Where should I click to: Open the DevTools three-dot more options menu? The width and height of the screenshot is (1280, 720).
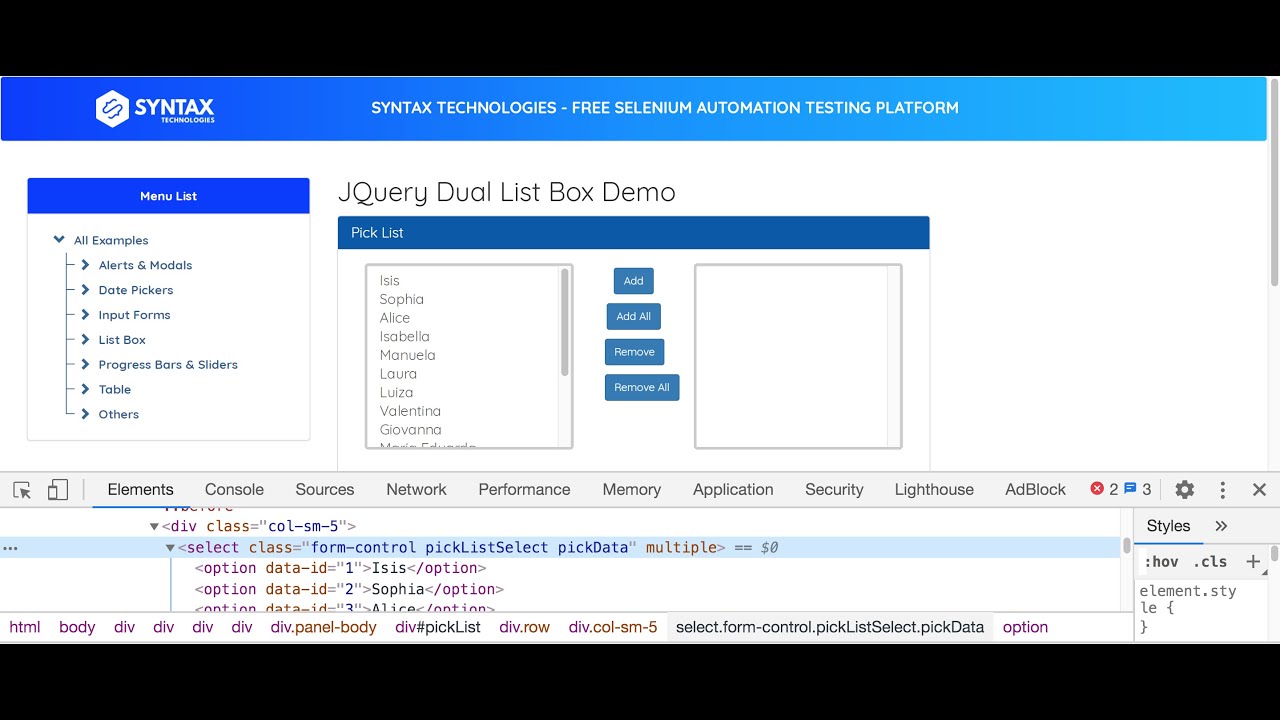pyautogui.click(x=1222, y=490)
